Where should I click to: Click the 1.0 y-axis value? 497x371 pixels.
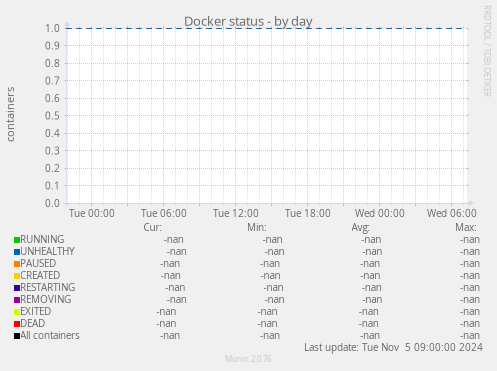[x=52, y=28]
